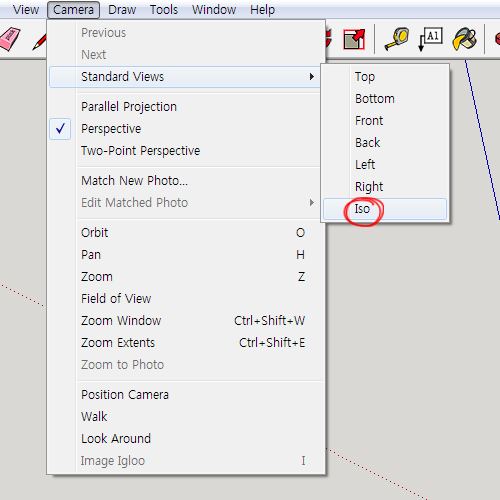Screen dimensions: 500x500
Task: Close the open Camera menu
Action: tap(73, 10)
